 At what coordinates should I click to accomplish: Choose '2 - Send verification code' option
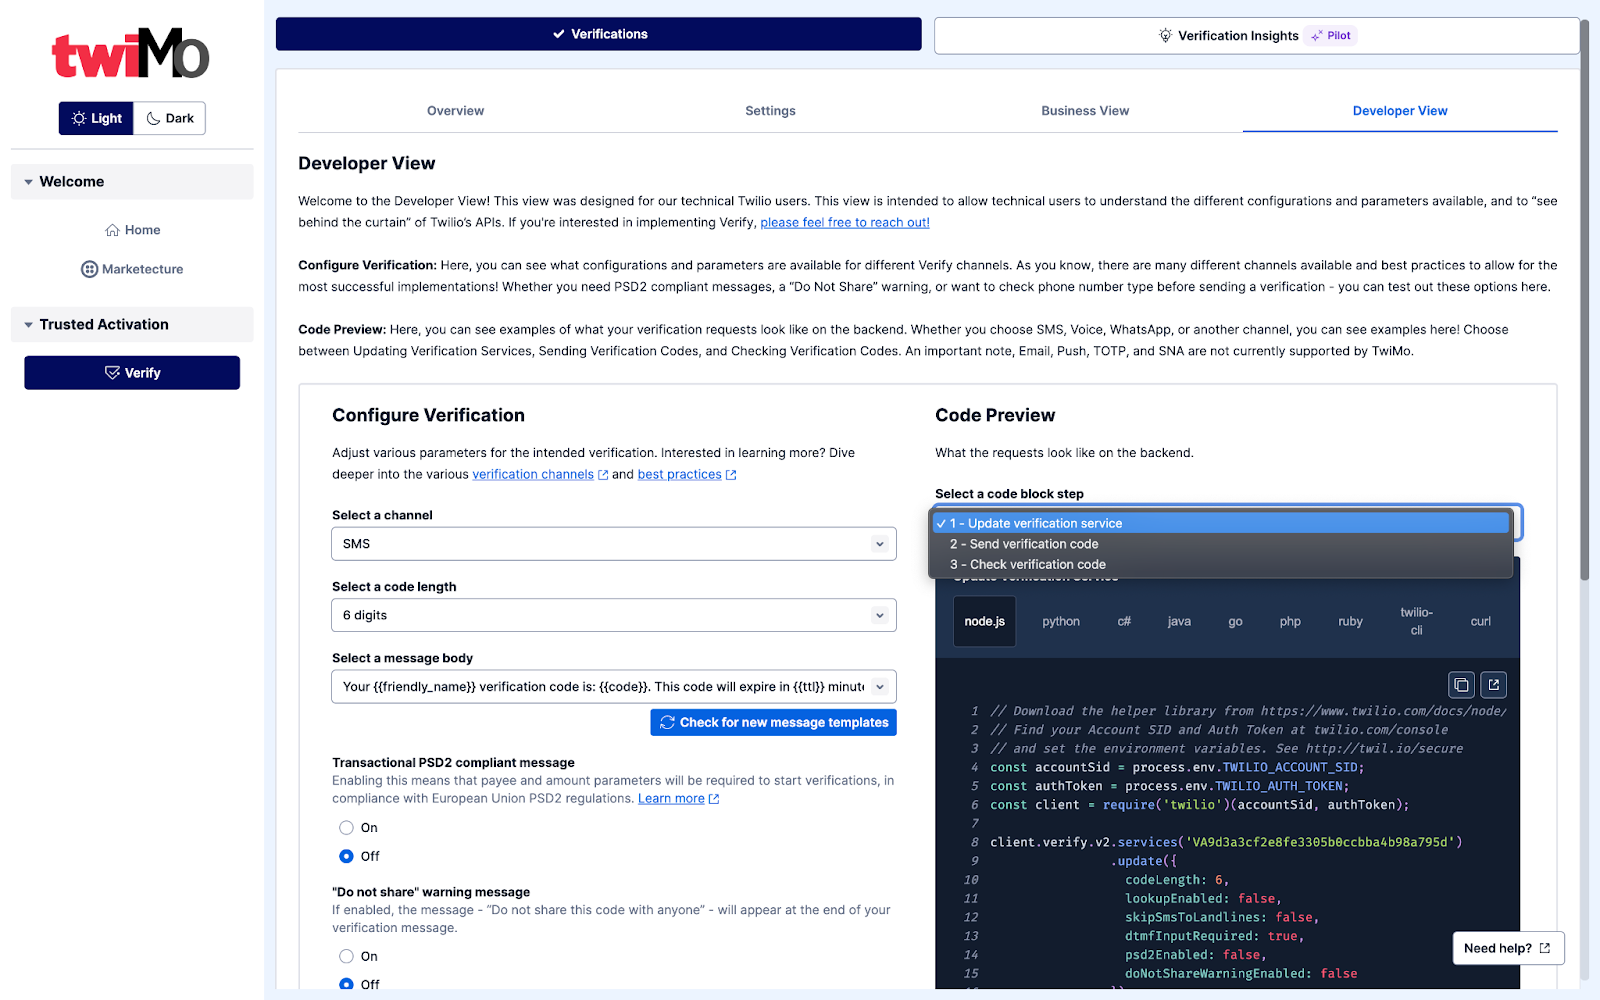pyautogui.click(x=1220, y=544)
